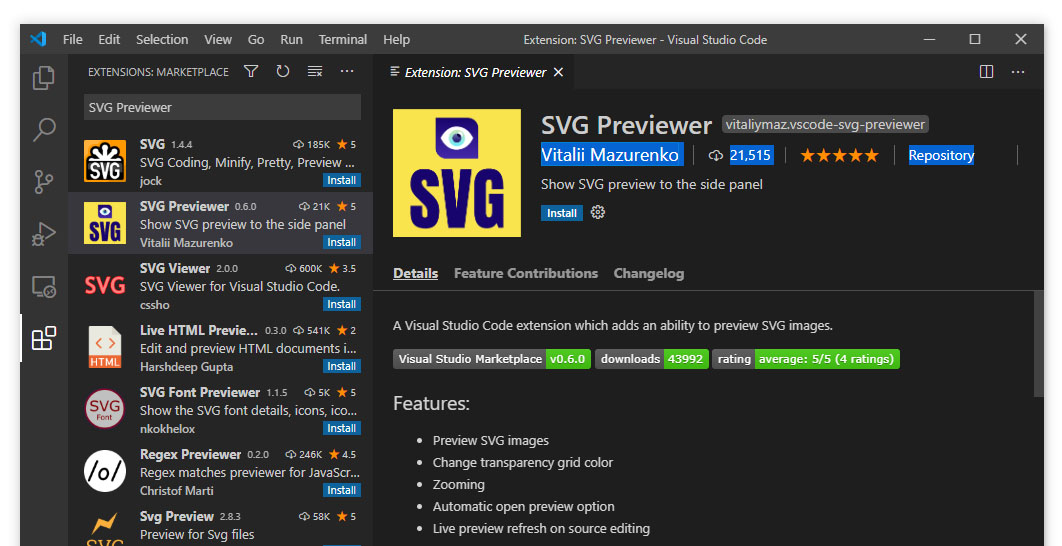Close the SVG Previewer extension tab
This screenshot has height=546, width=1062.
559,72
